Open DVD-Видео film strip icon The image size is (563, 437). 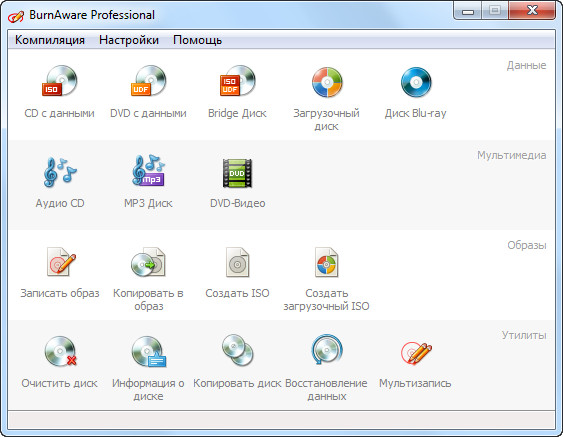tap(237, 173)
